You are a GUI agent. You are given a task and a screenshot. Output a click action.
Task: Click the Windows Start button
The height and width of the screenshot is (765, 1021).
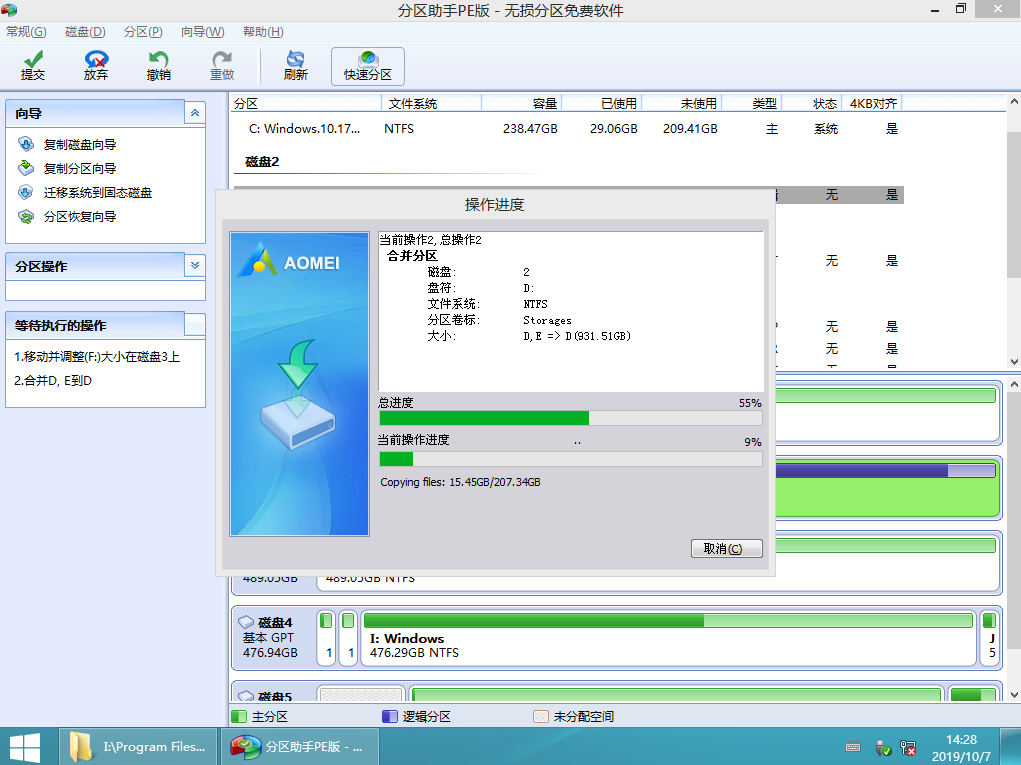click(x=24, y=746)
